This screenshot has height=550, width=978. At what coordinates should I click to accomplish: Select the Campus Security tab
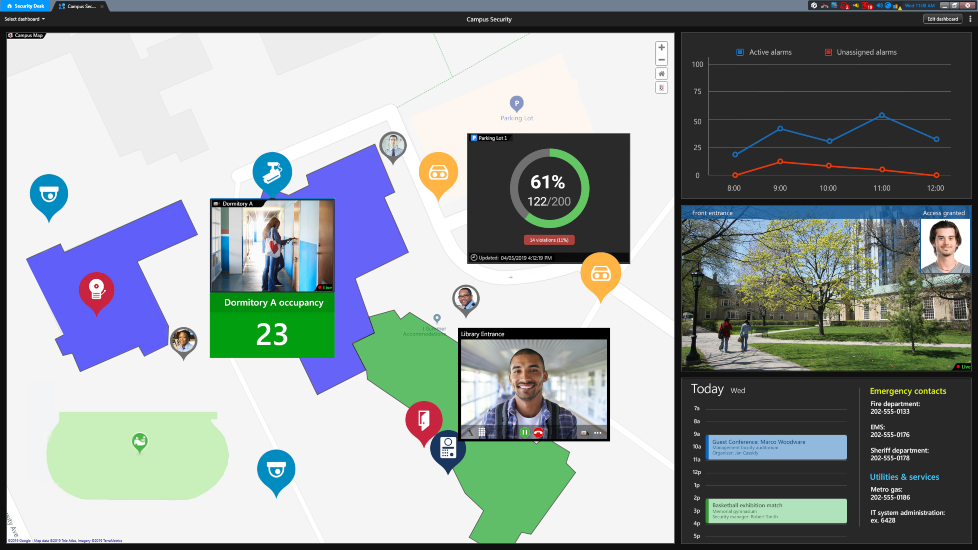pos(80,6)
